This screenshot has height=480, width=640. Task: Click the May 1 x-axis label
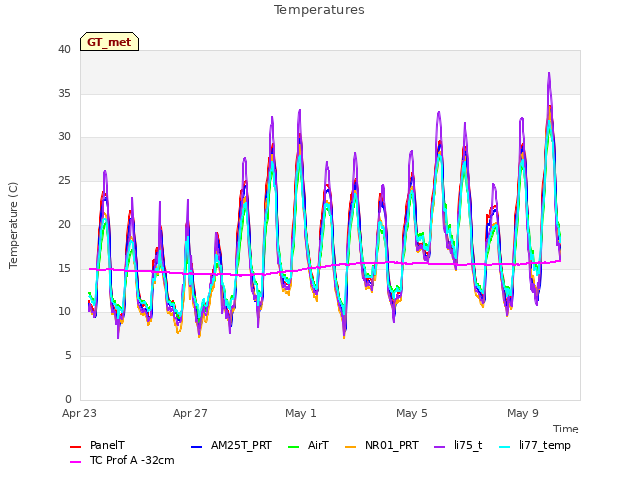(301, 413)
